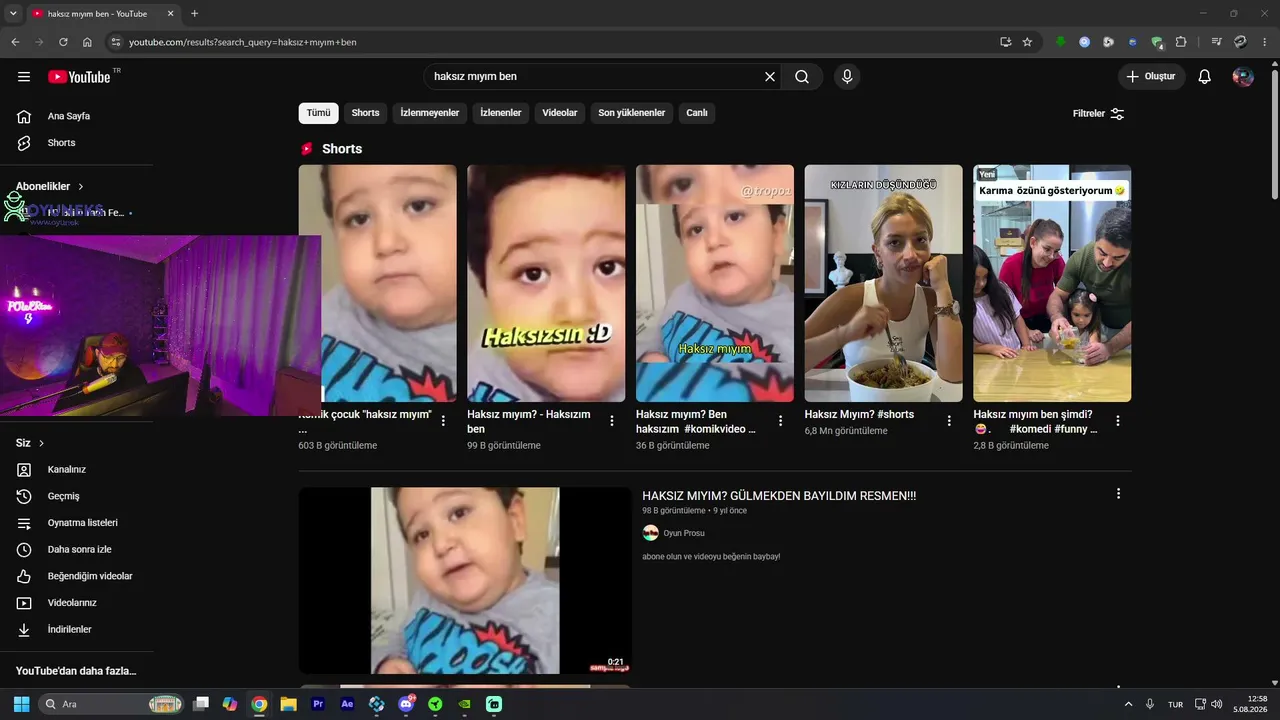Image resolution: width=1280 pixels, height=720 pixels.
Task: Open a new browser tab
Action: 194,14
